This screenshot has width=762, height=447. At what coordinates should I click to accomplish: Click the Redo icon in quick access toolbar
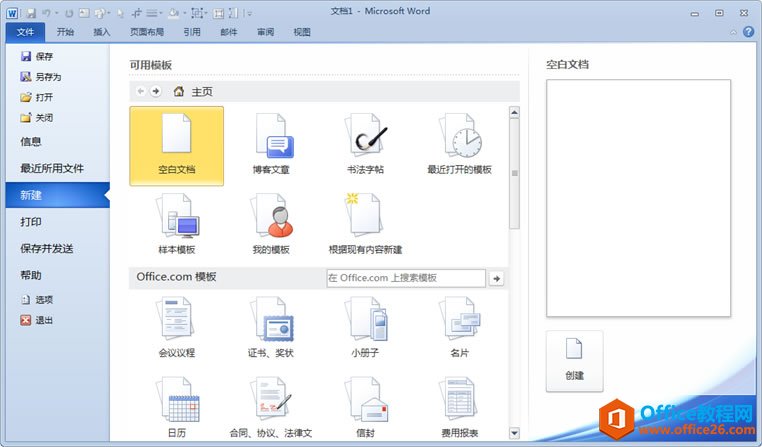pos(69,13)
